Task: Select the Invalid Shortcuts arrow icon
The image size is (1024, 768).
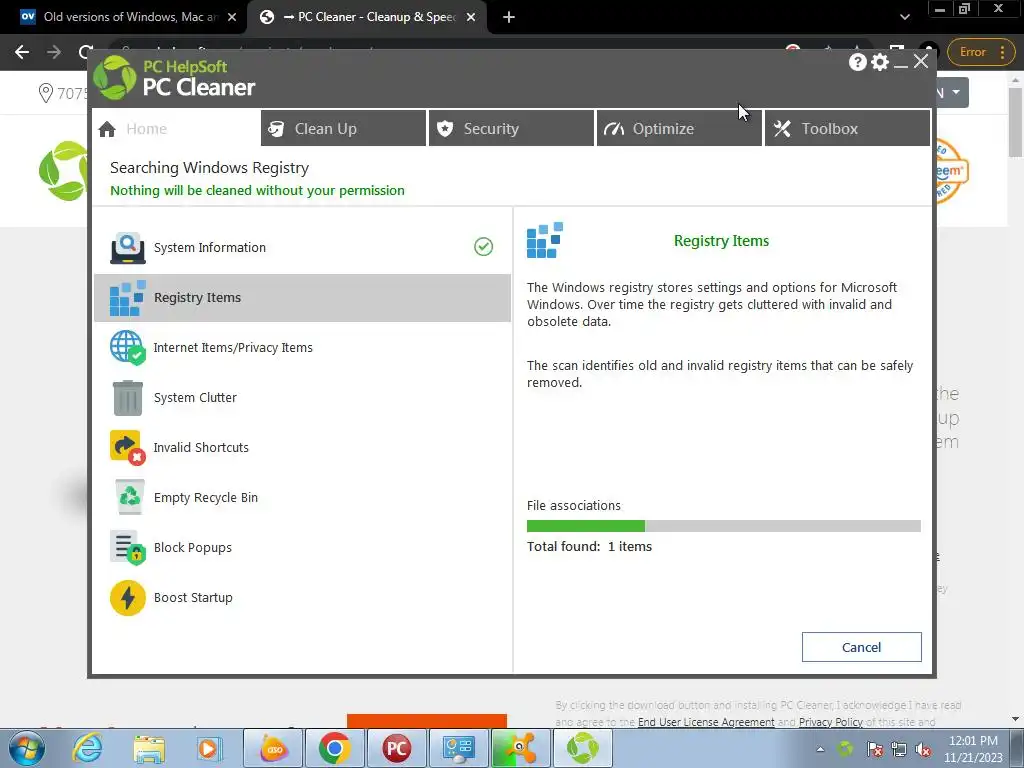Action: [127, 447]
